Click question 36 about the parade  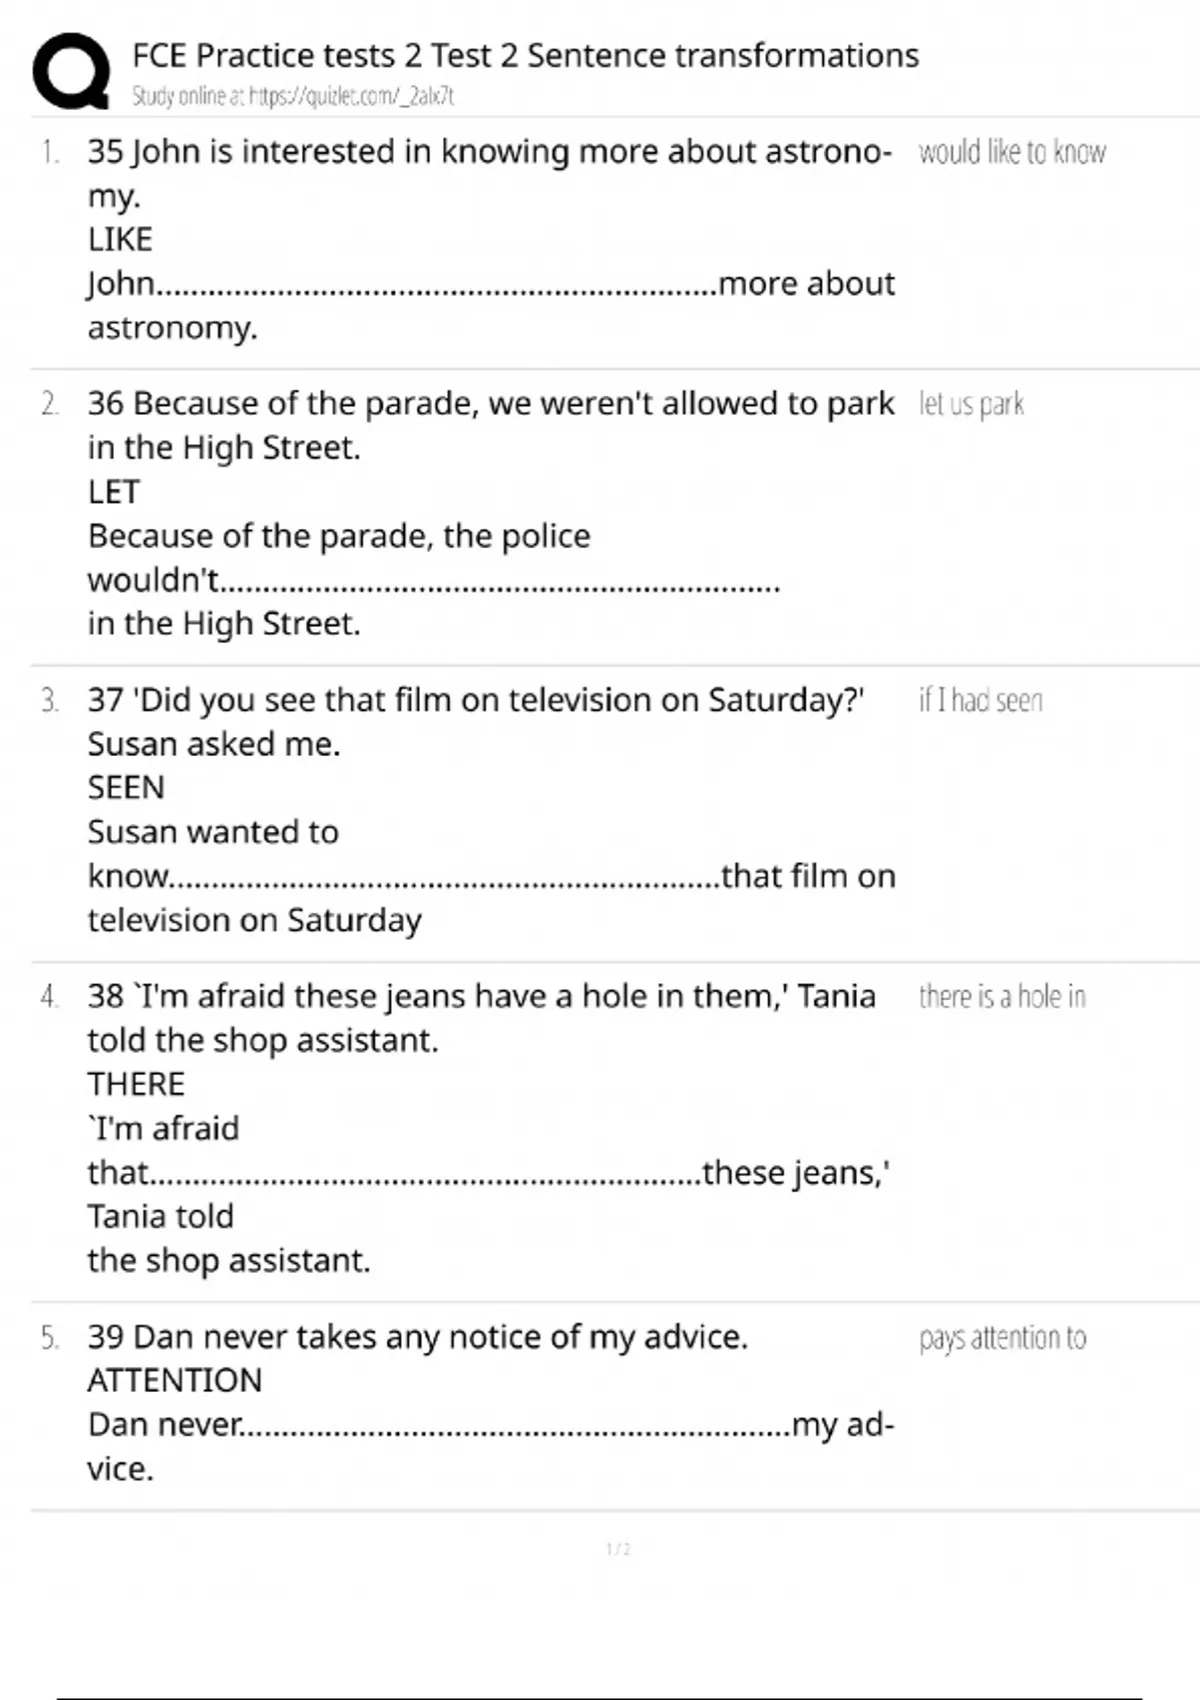pyautogui.click(x=490, y=404)
